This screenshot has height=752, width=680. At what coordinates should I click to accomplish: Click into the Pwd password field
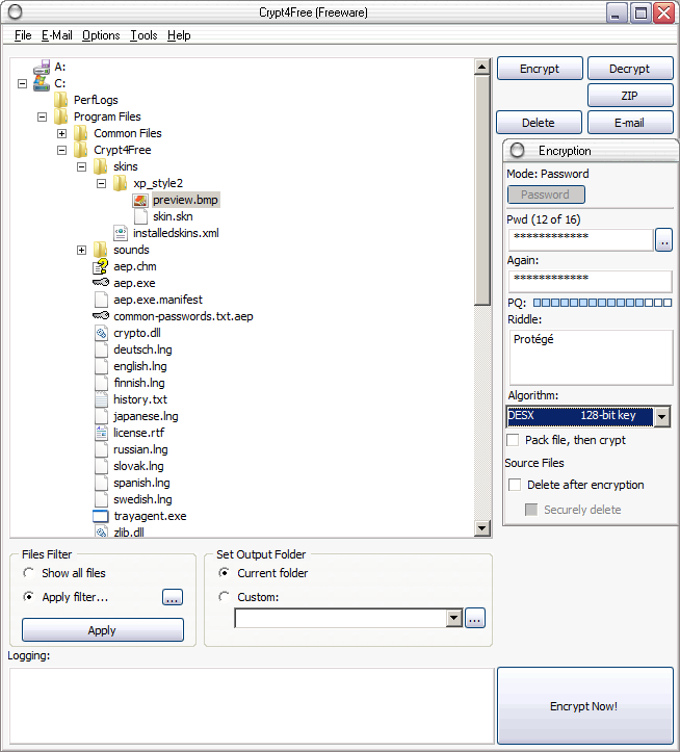(x=581, y=239)
